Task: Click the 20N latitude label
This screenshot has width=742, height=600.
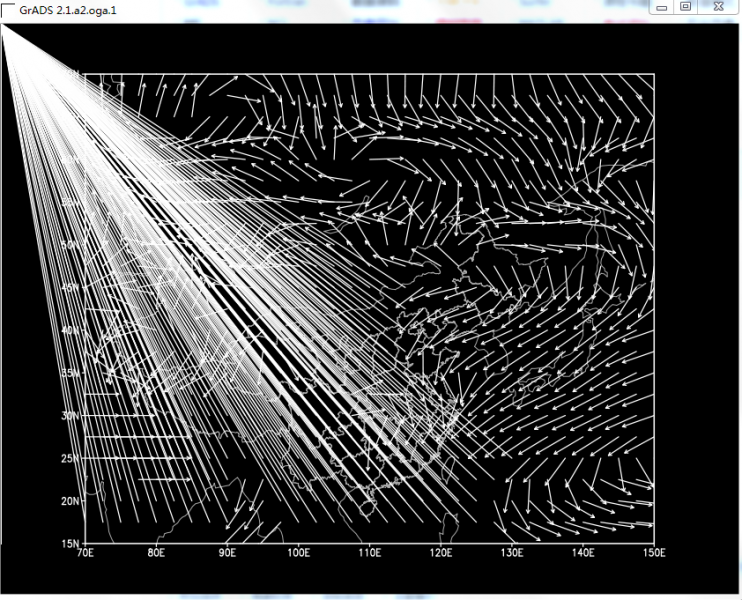Action: click(x=71, y=501)
